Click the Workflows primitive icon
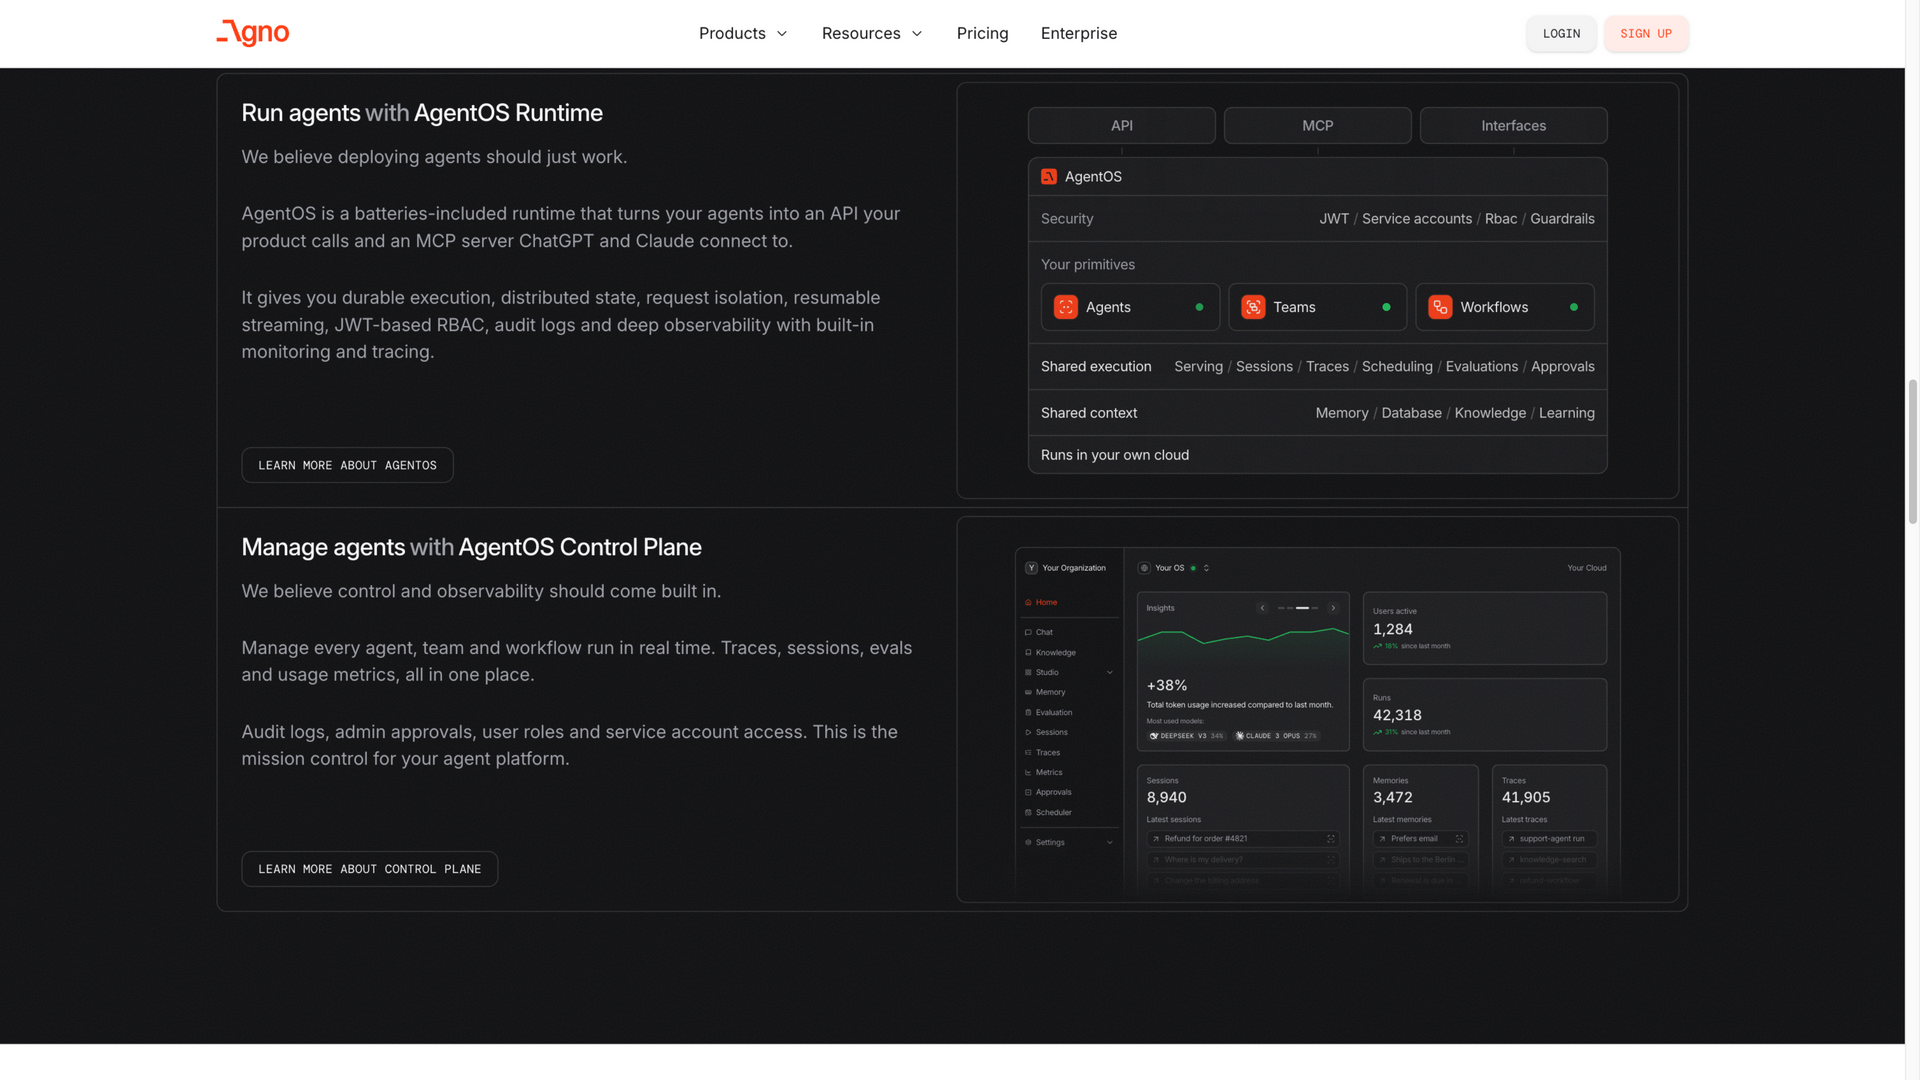1920x1080 pixels. coord(1440,307)
